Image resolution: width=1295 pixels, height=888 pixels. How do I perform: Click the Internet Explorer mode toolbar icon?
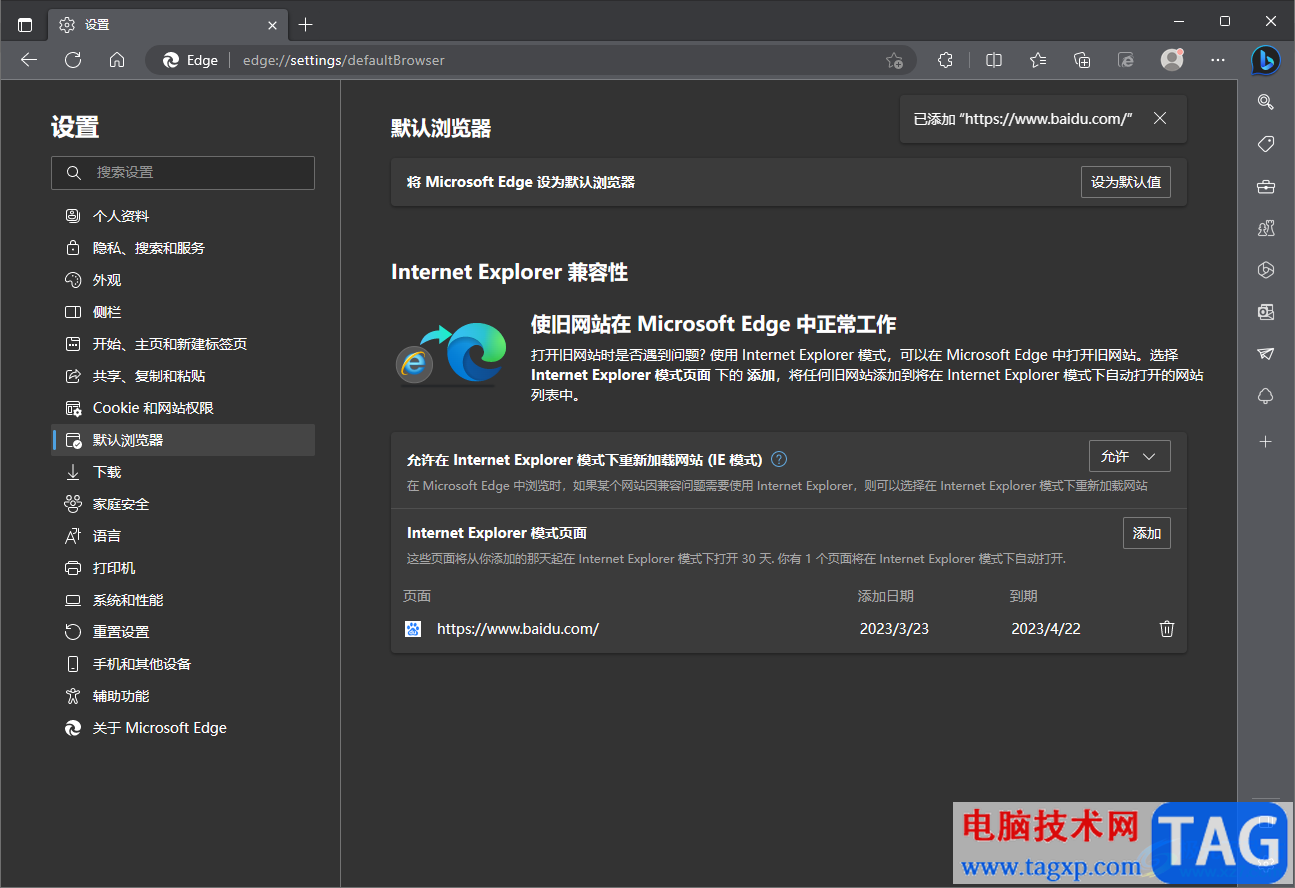1126,60
